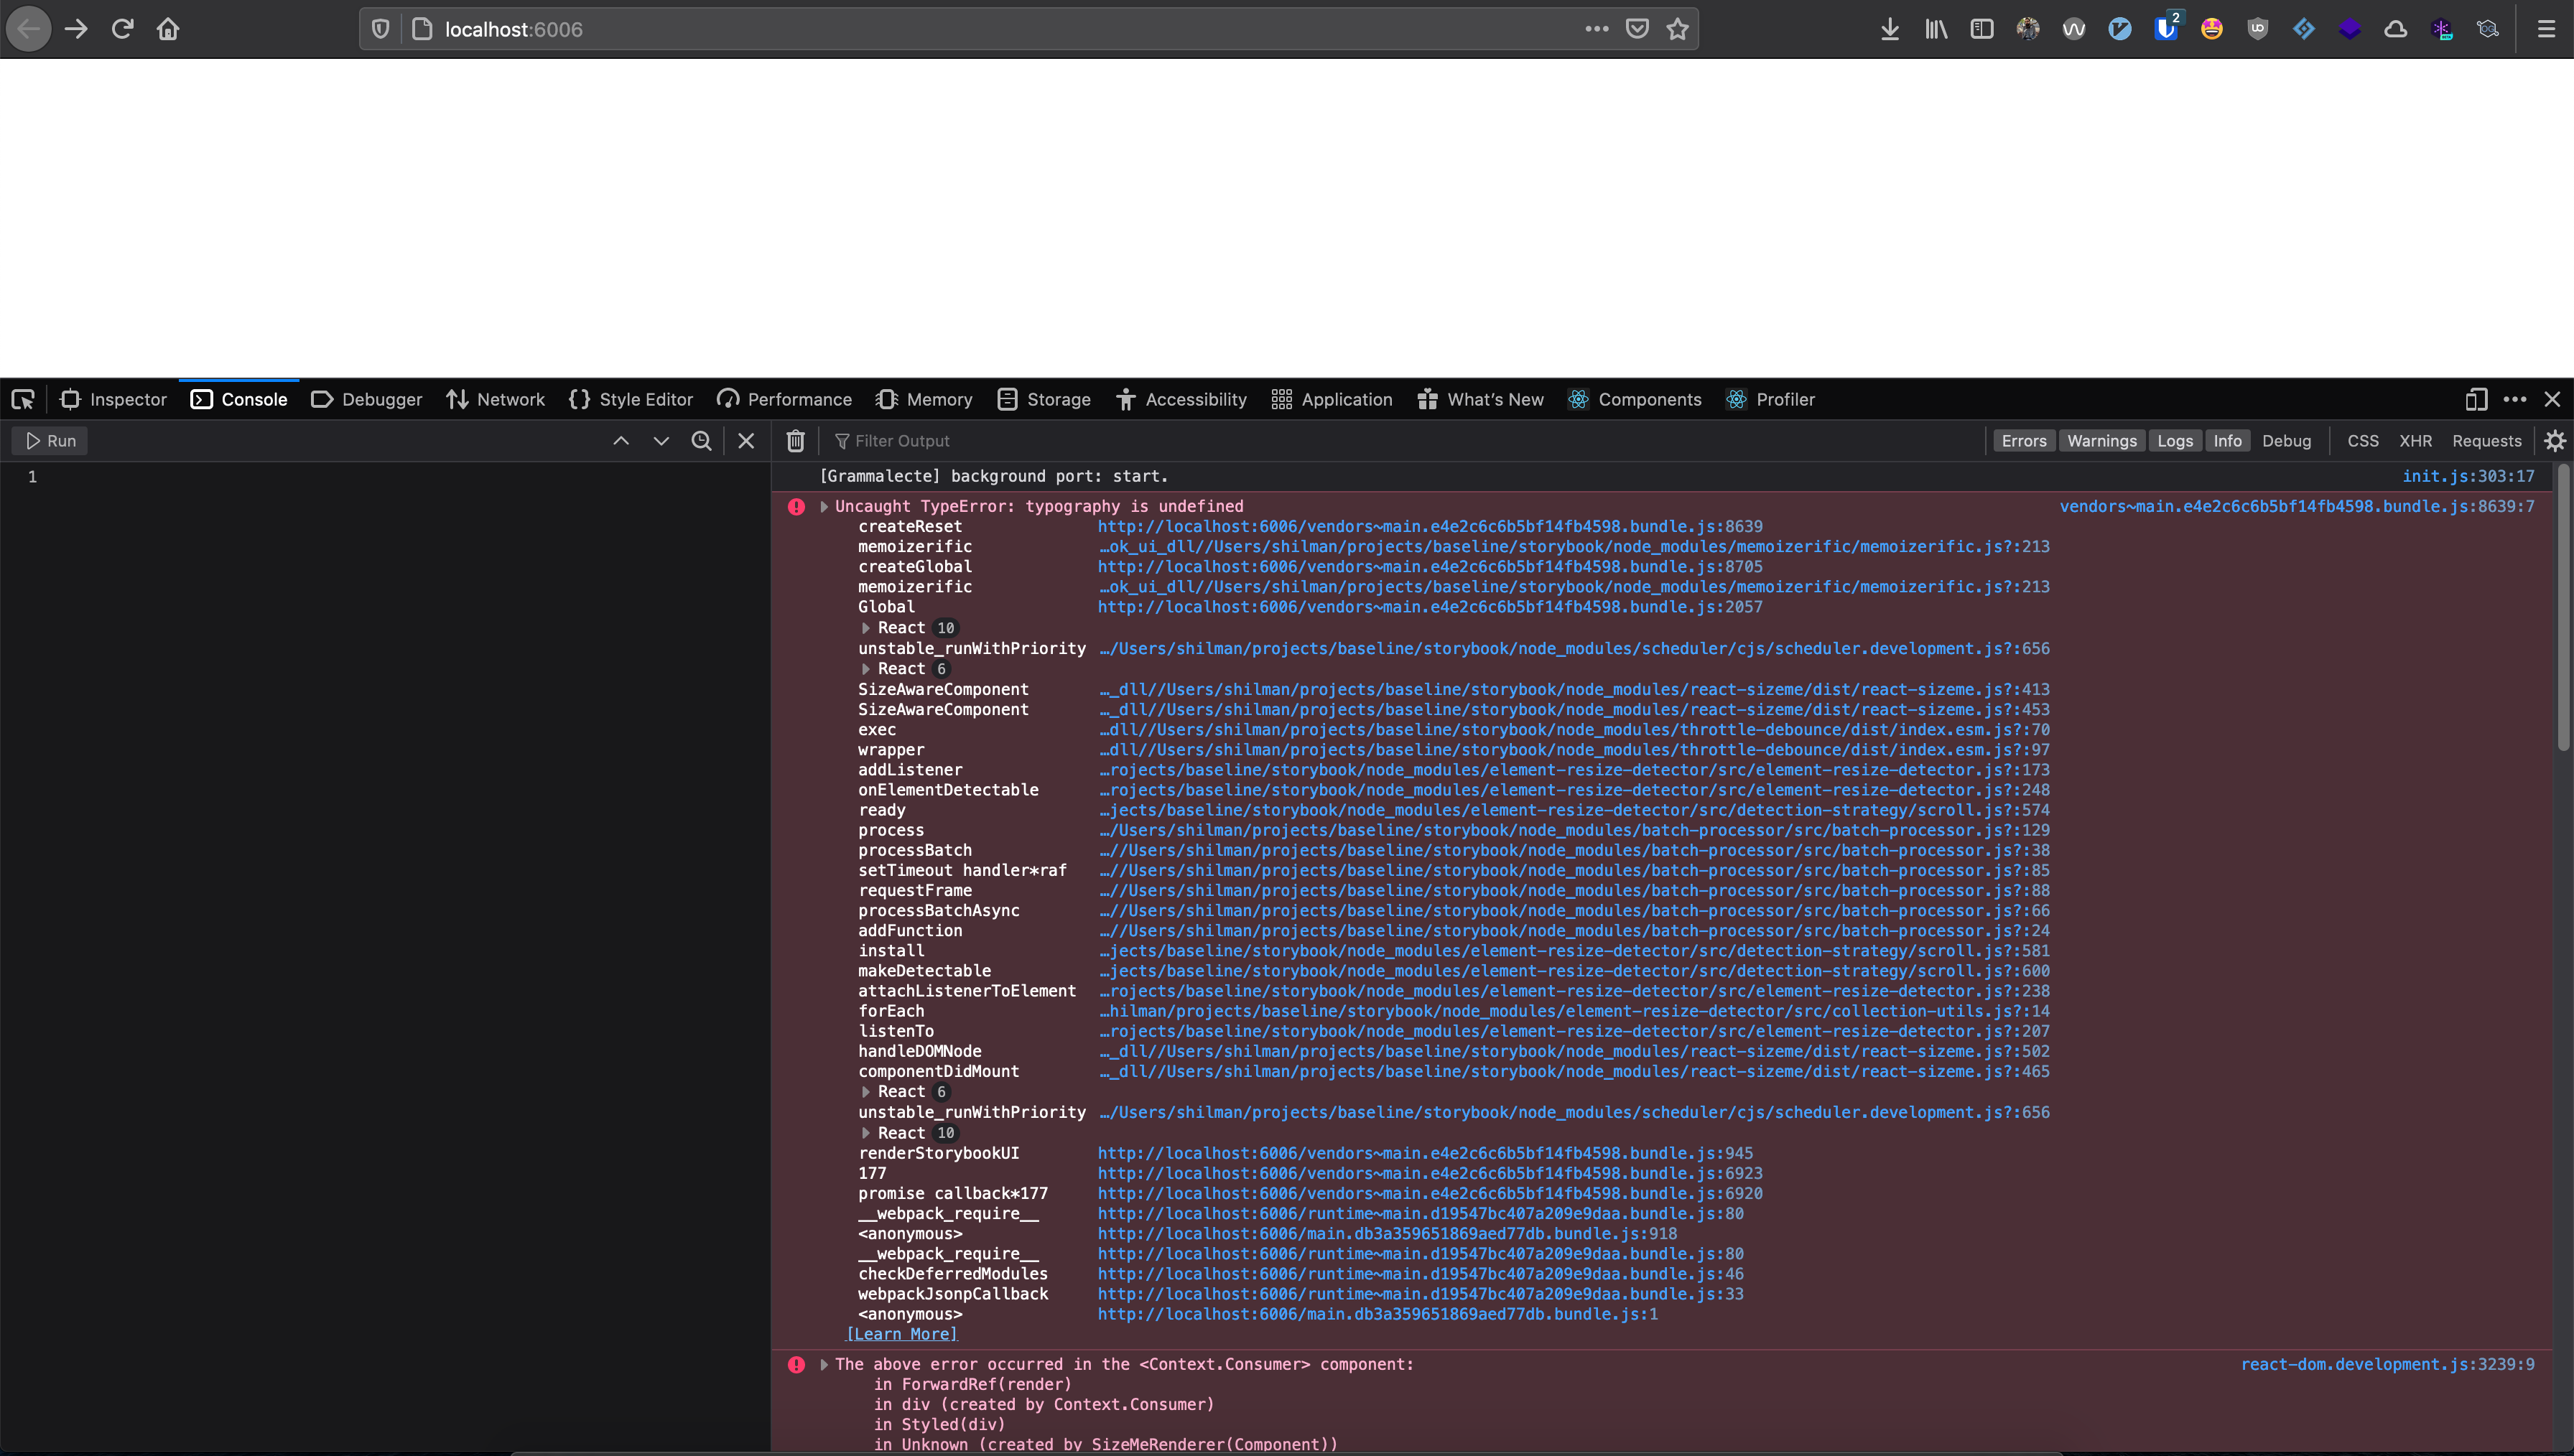Expand React 10 frames below Global

(865, 628)
